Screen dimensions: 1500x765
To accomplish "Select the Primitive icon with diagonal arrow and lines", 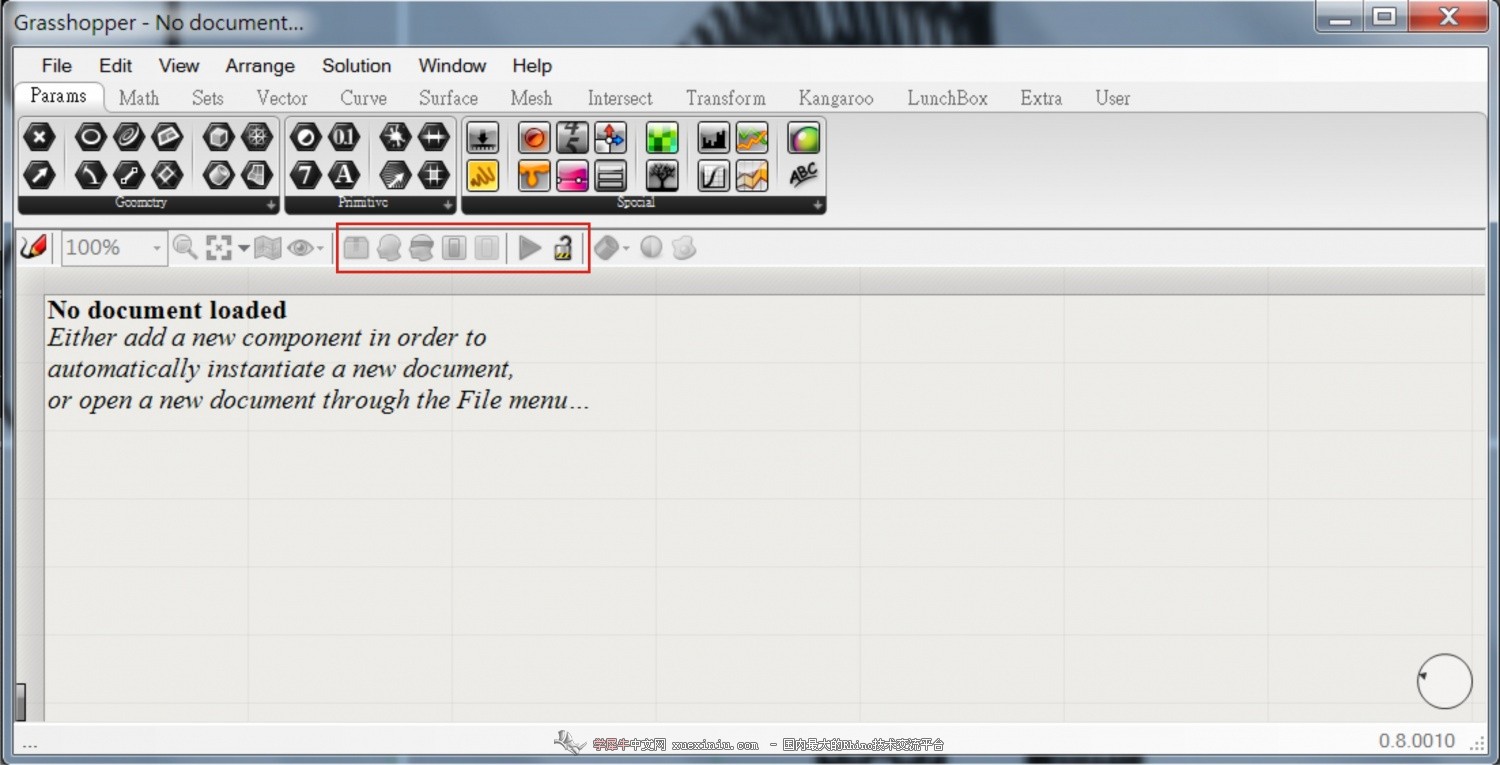I will point(396,175).
